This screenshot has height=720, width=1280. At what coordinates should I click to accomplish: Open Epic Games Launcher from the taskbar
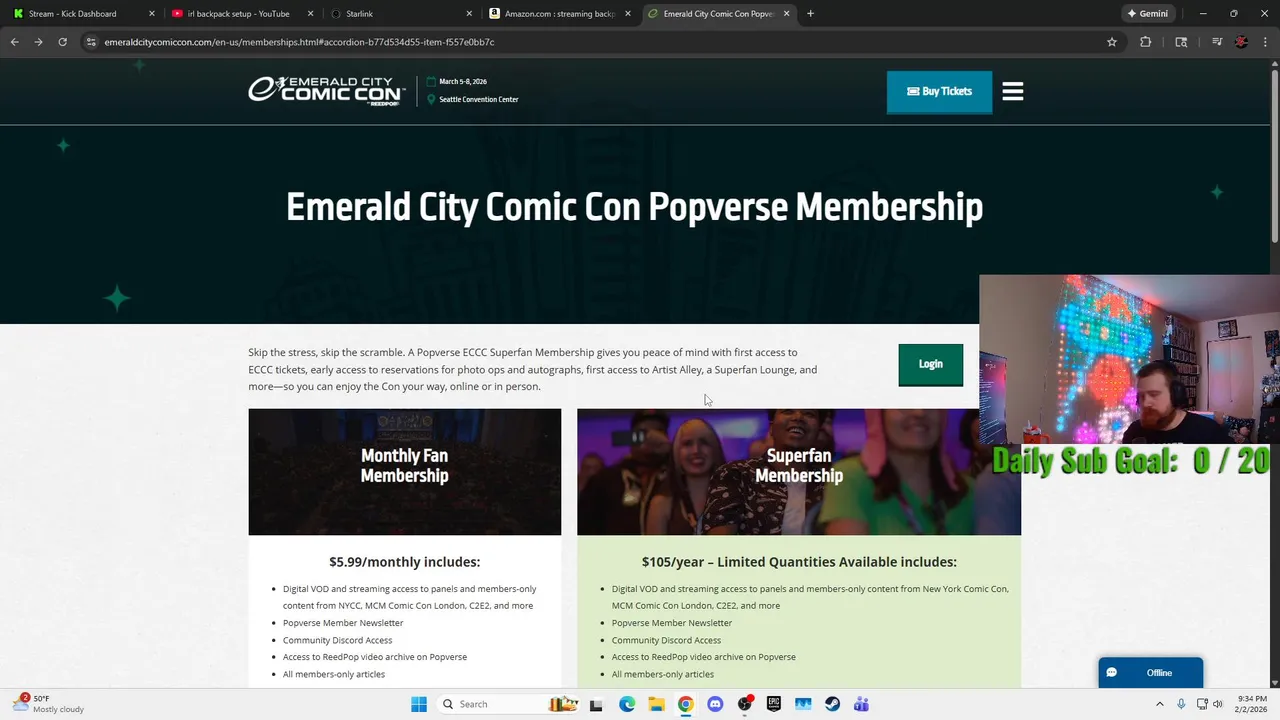tap(774, 704)
